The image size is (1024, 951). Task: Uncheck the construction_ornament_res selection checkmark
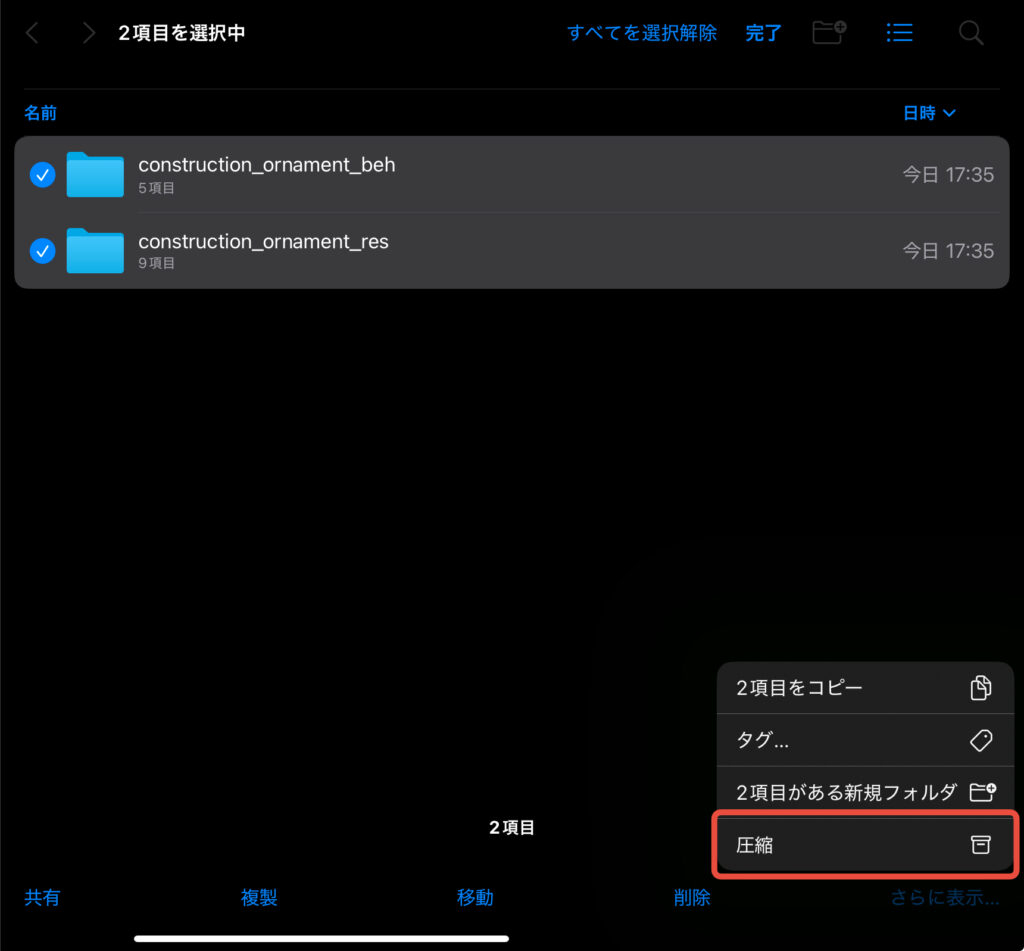[x=42, y=251]
